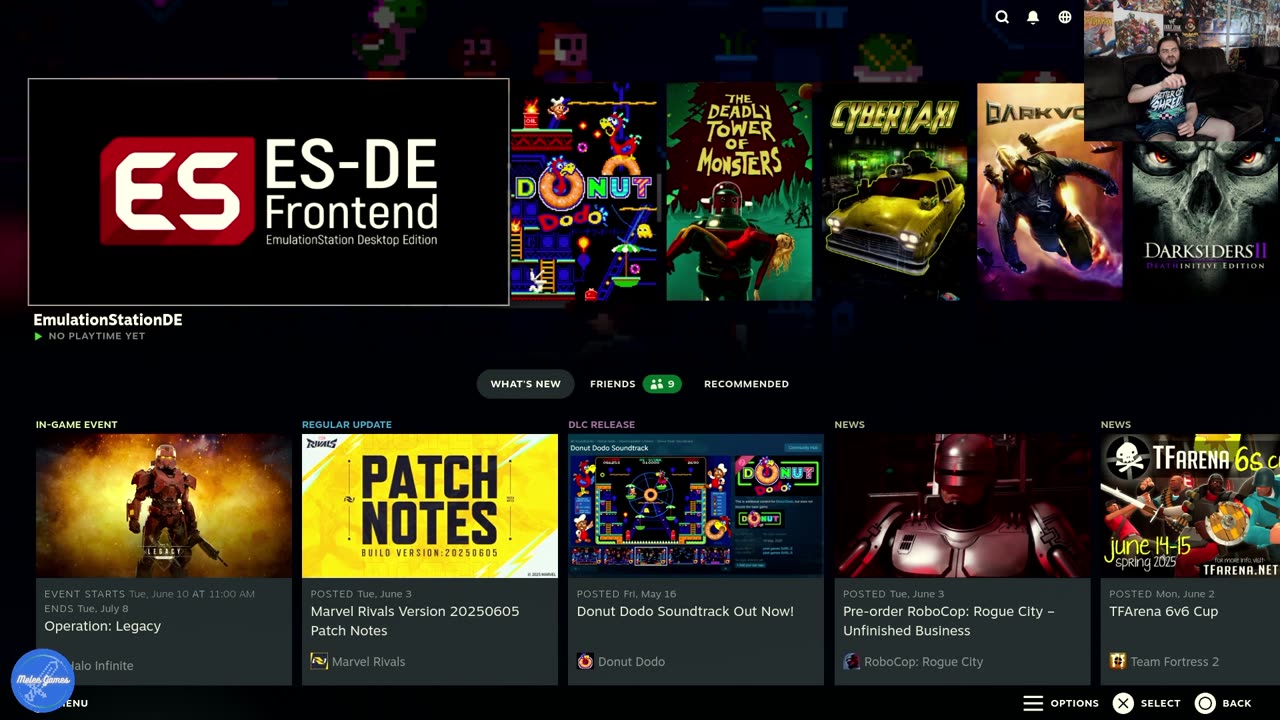Switch to the What's New tab
This screenshot has width=1280, height=720.
tap(525, 384)
